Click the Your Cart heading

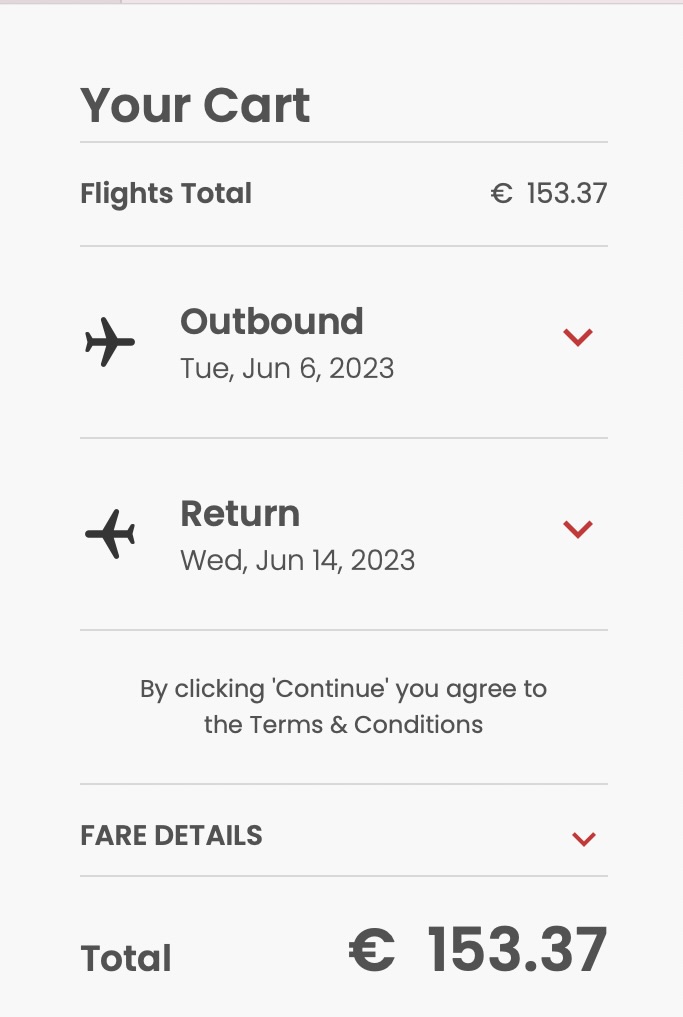tap(195, 105)
